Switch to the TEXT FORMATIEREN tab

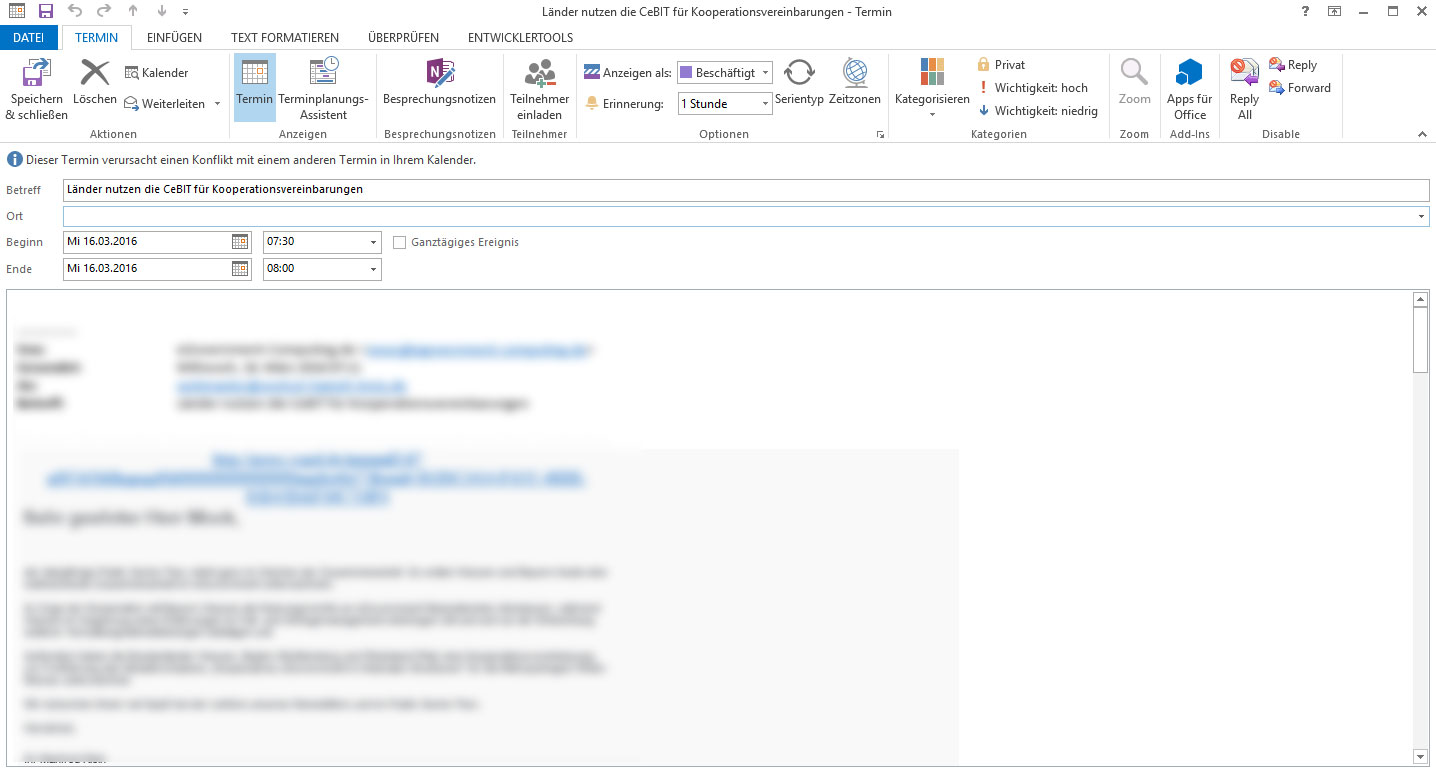285,38
